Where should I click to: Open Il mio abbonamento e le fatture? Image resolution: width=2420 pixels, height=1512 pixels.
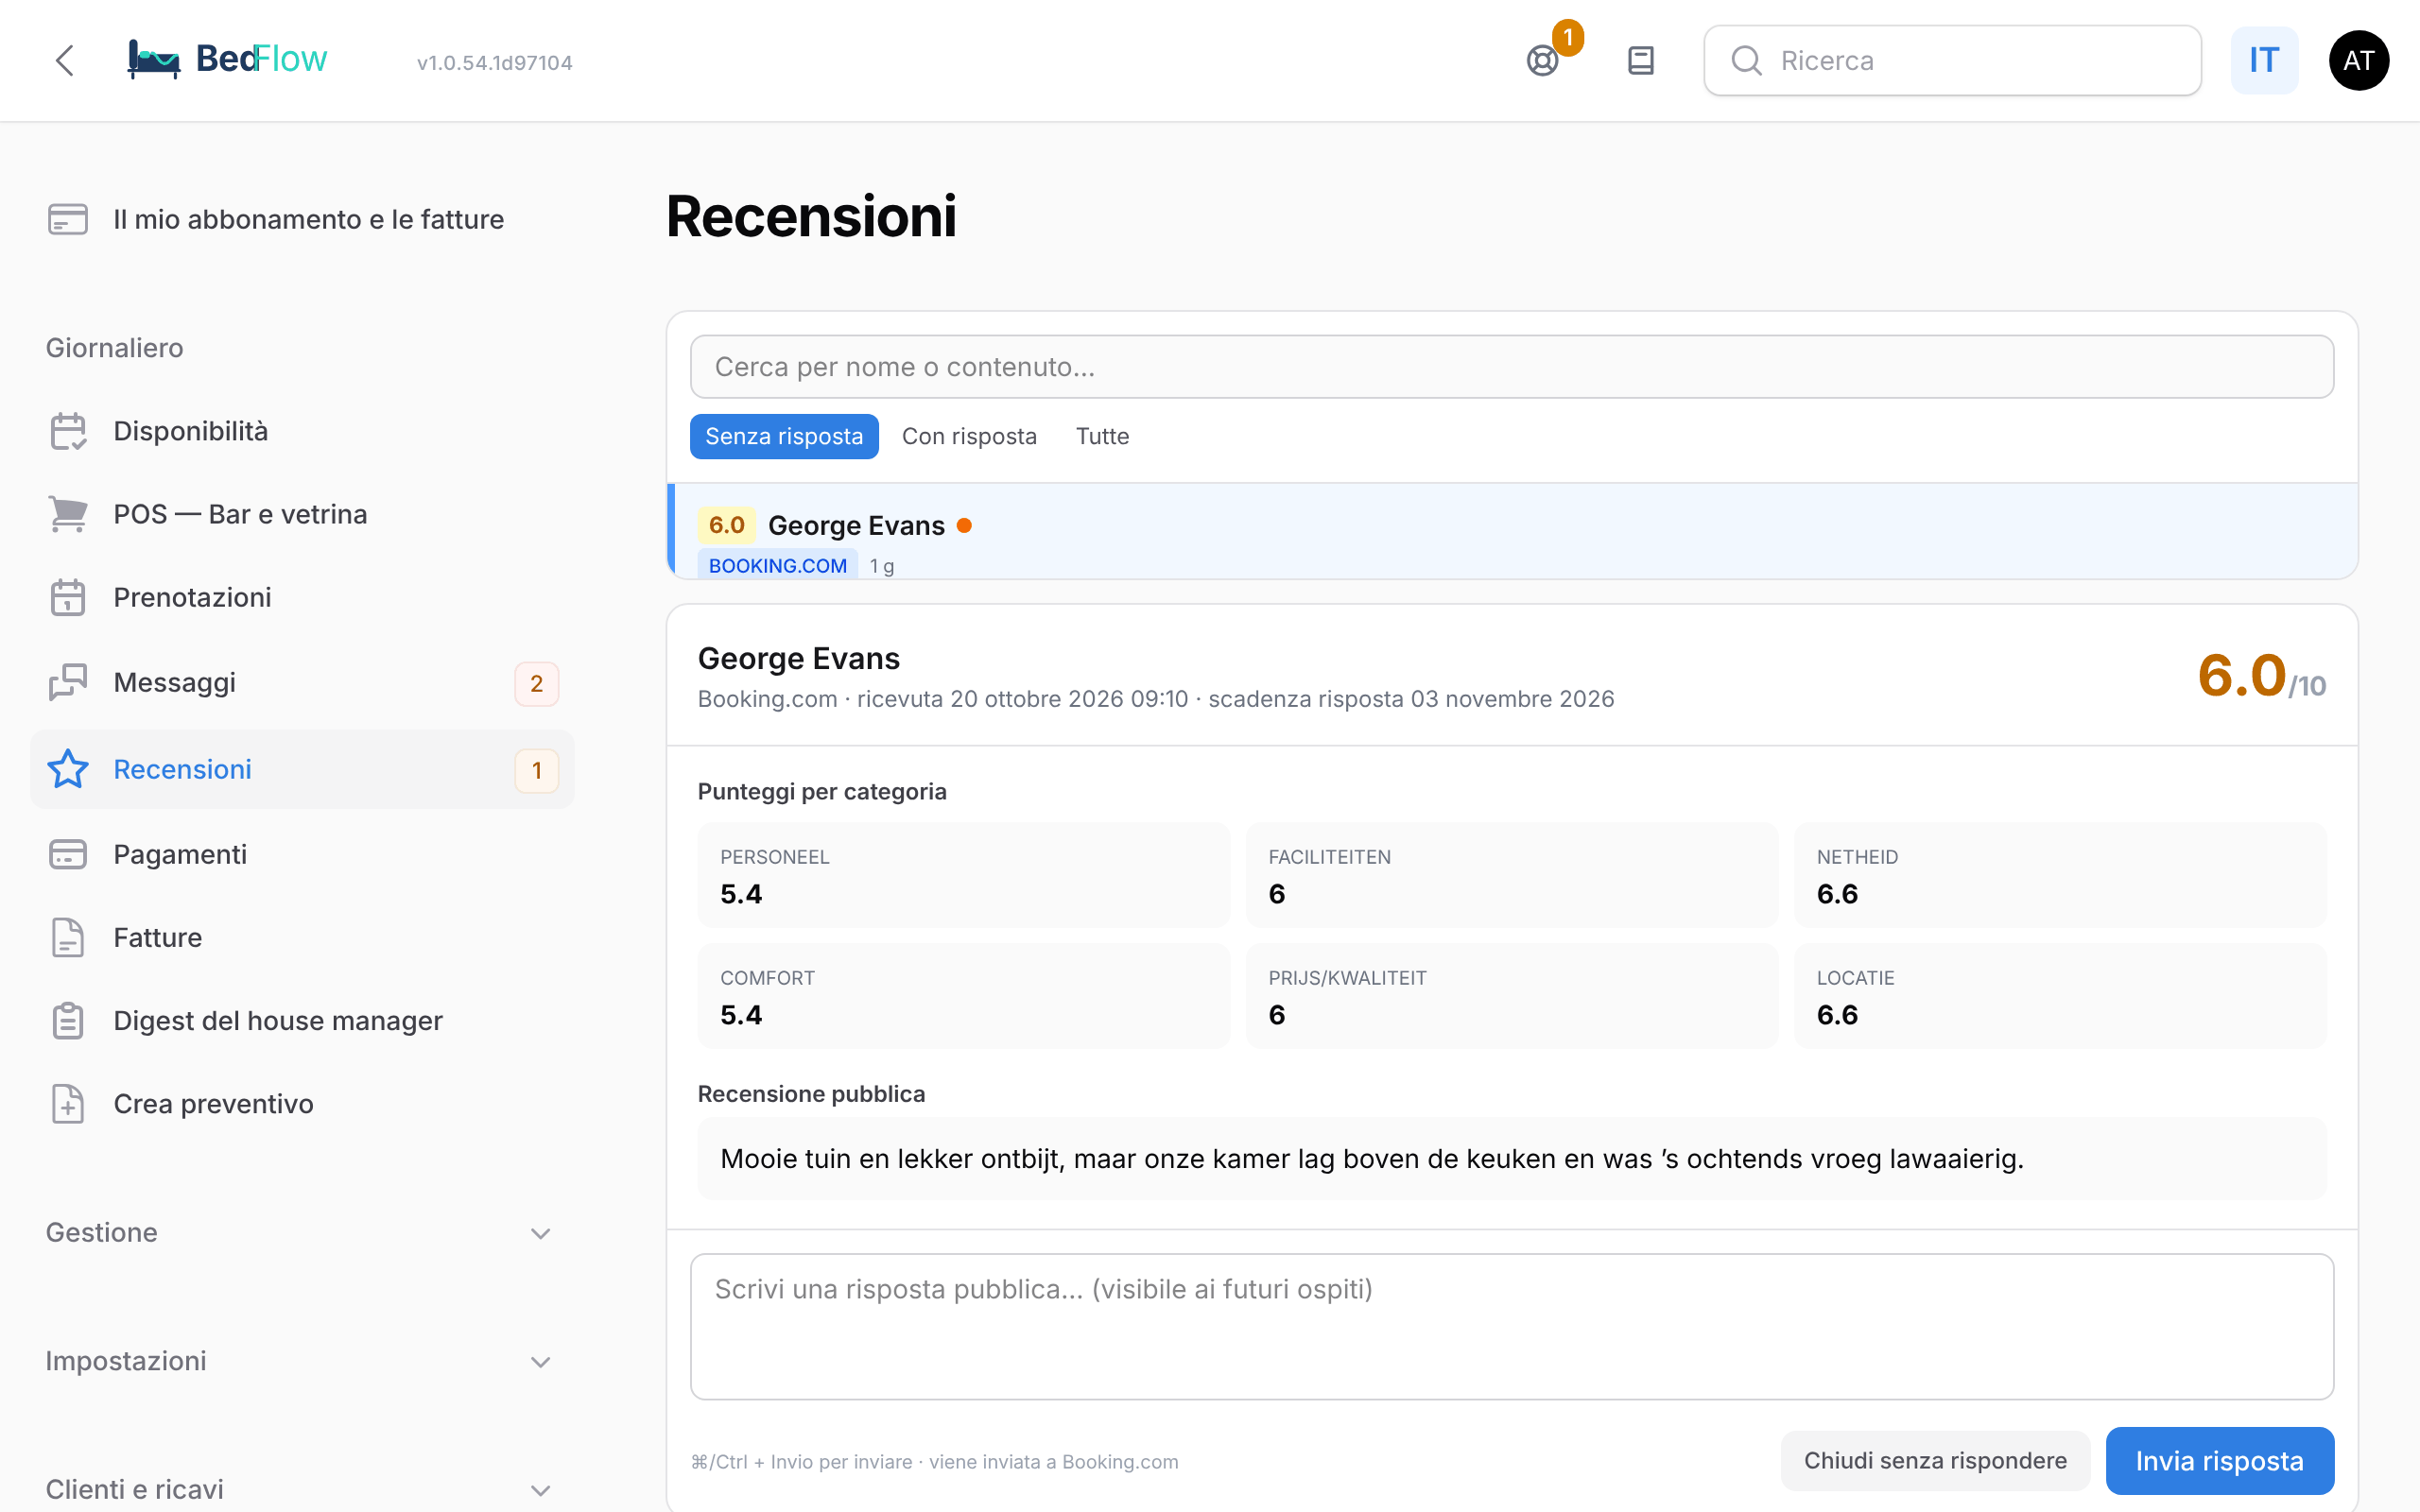(300, 219)
